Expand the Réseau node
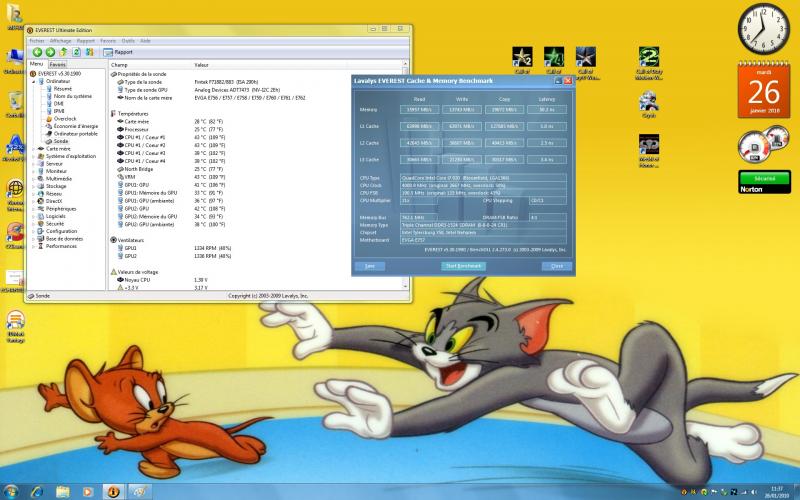The height and width of the screenshot is (500, 800). [34, 194]
